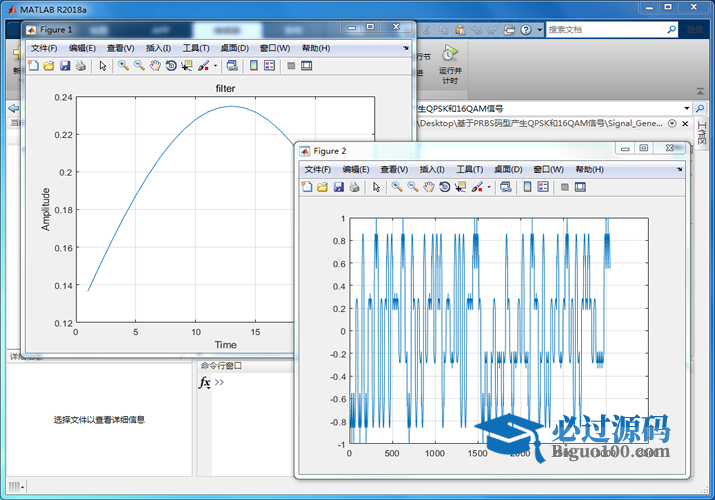This screenshot has width=715, height=500.
Task: Open file icon in Figure 1 toolbar
Action: (49, 66)
